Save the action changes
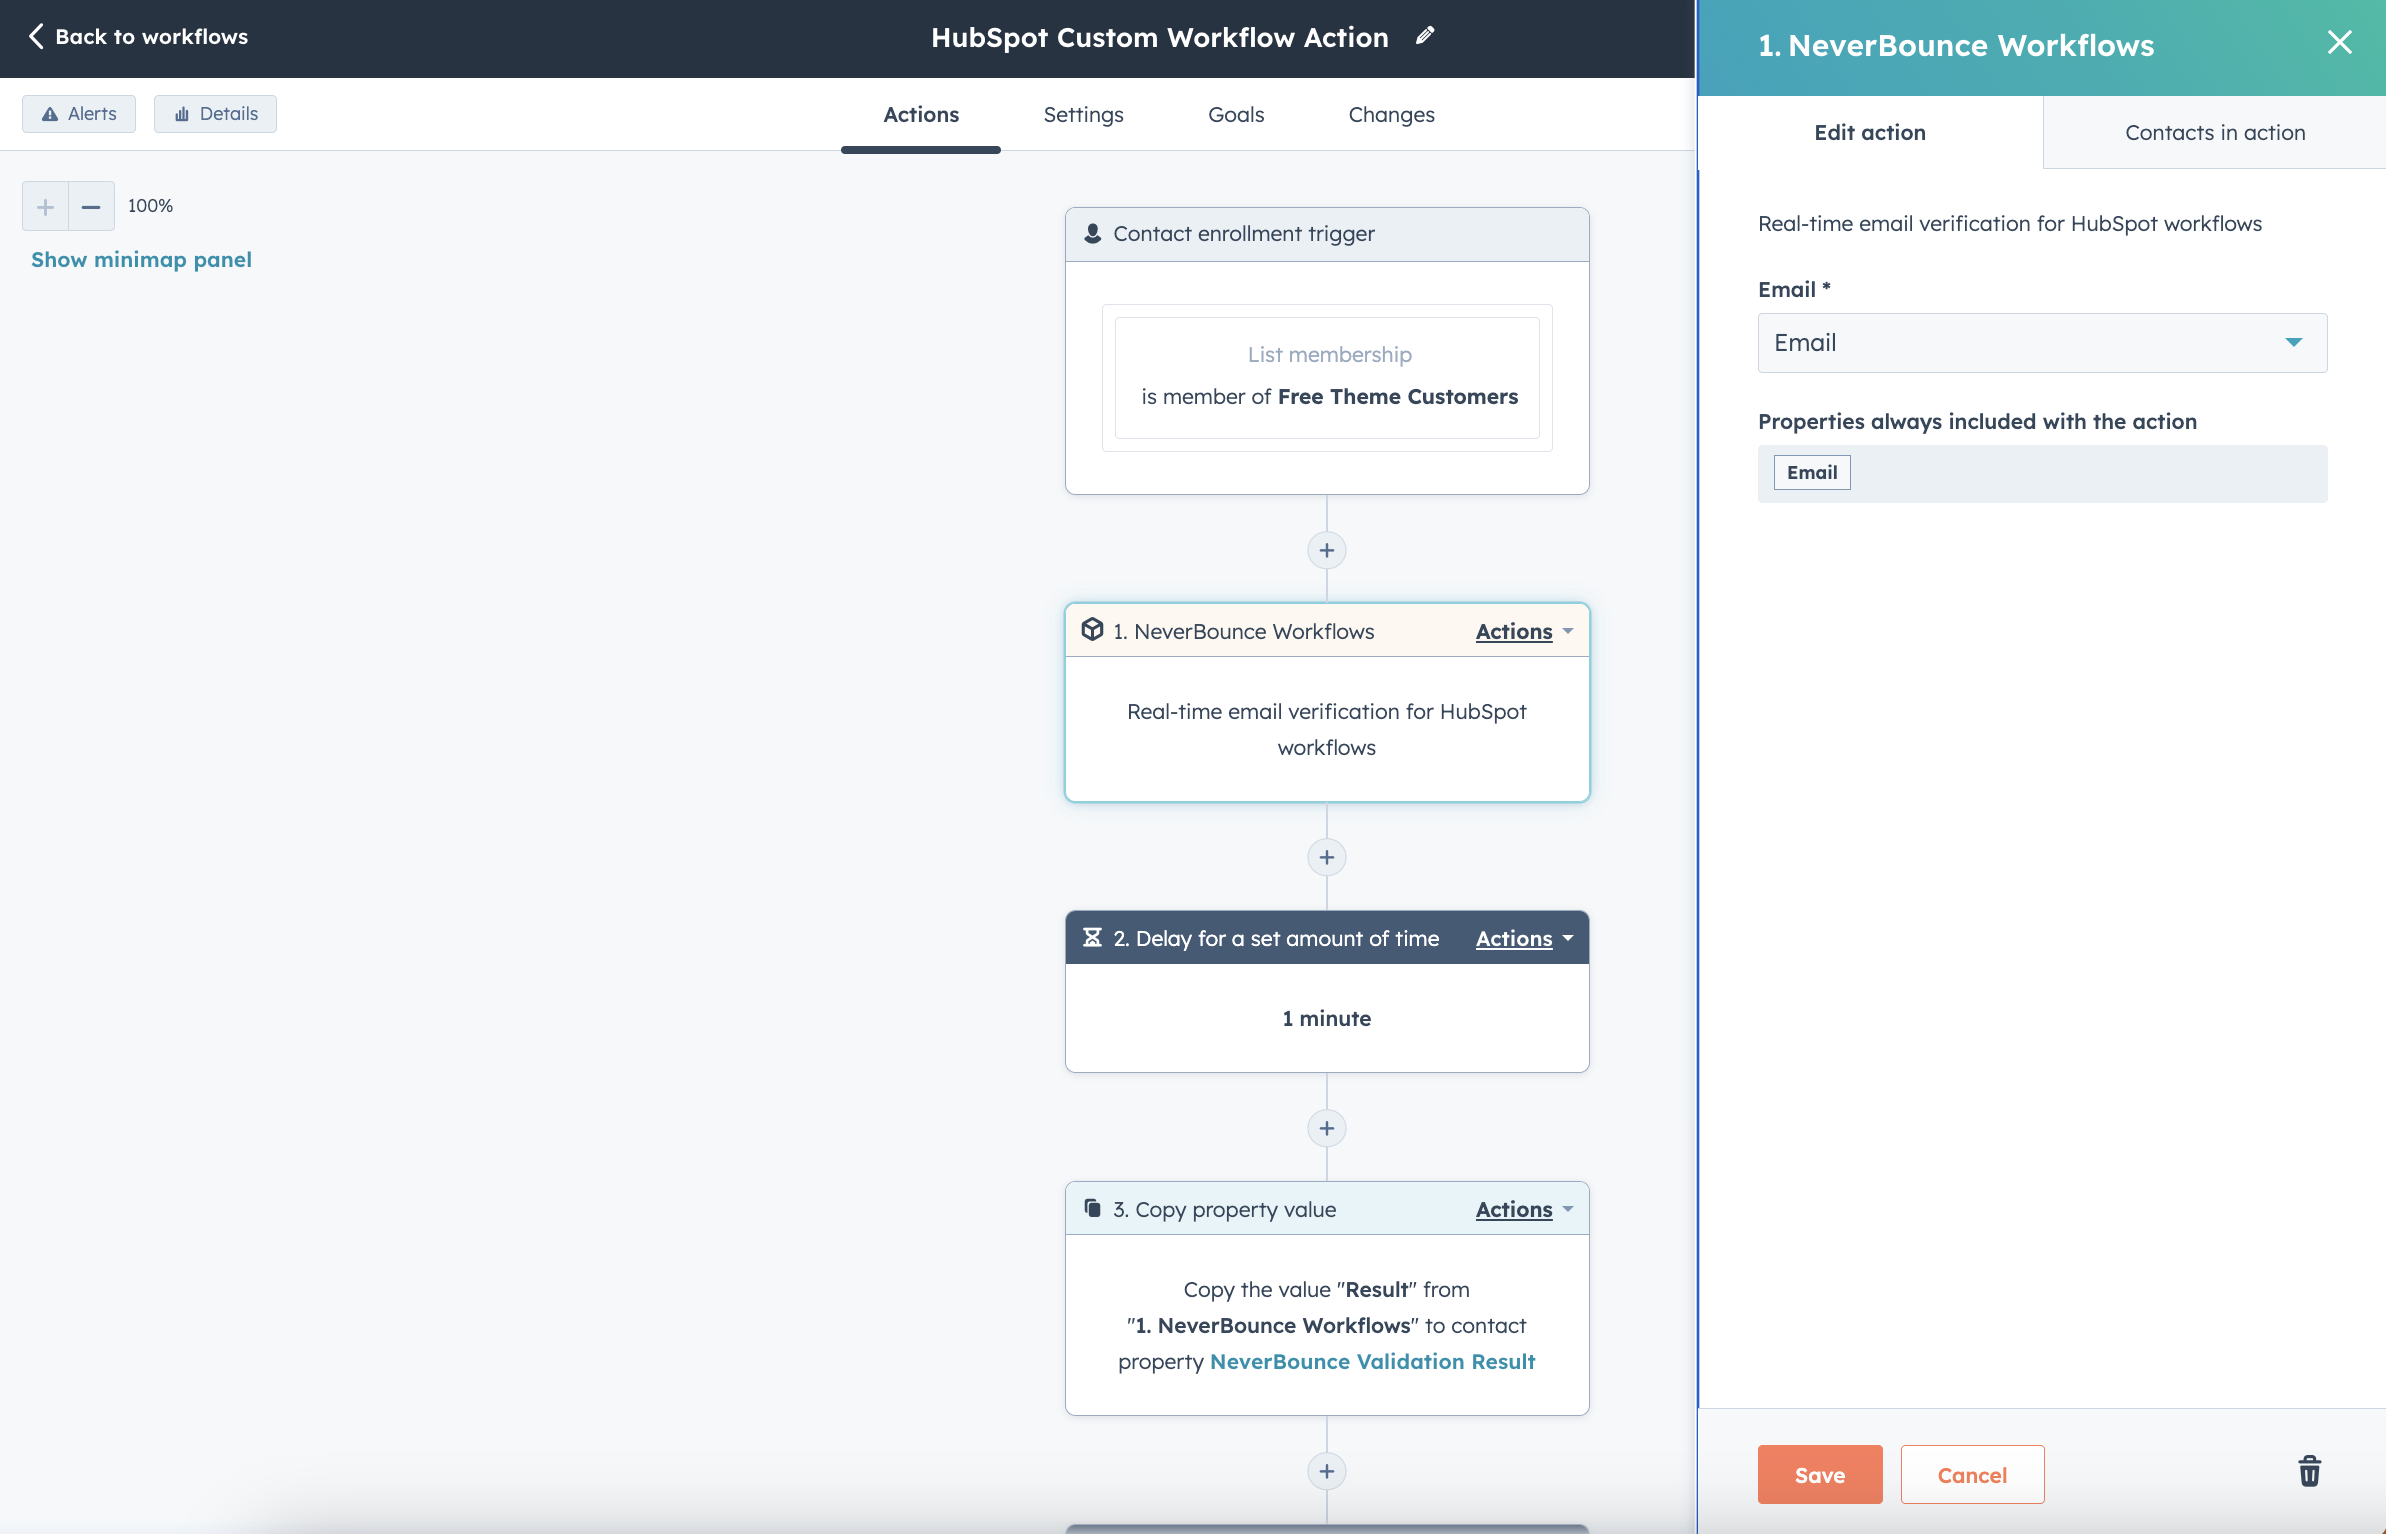 coord(1819,1474)
